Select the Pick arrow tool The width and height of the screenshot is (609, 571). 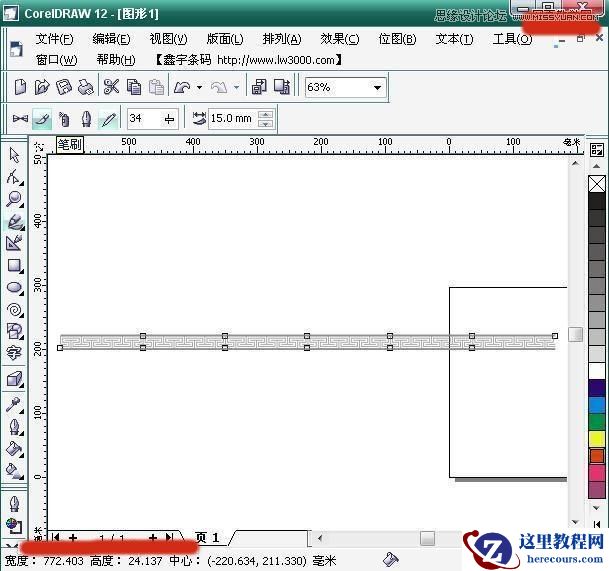14,155
